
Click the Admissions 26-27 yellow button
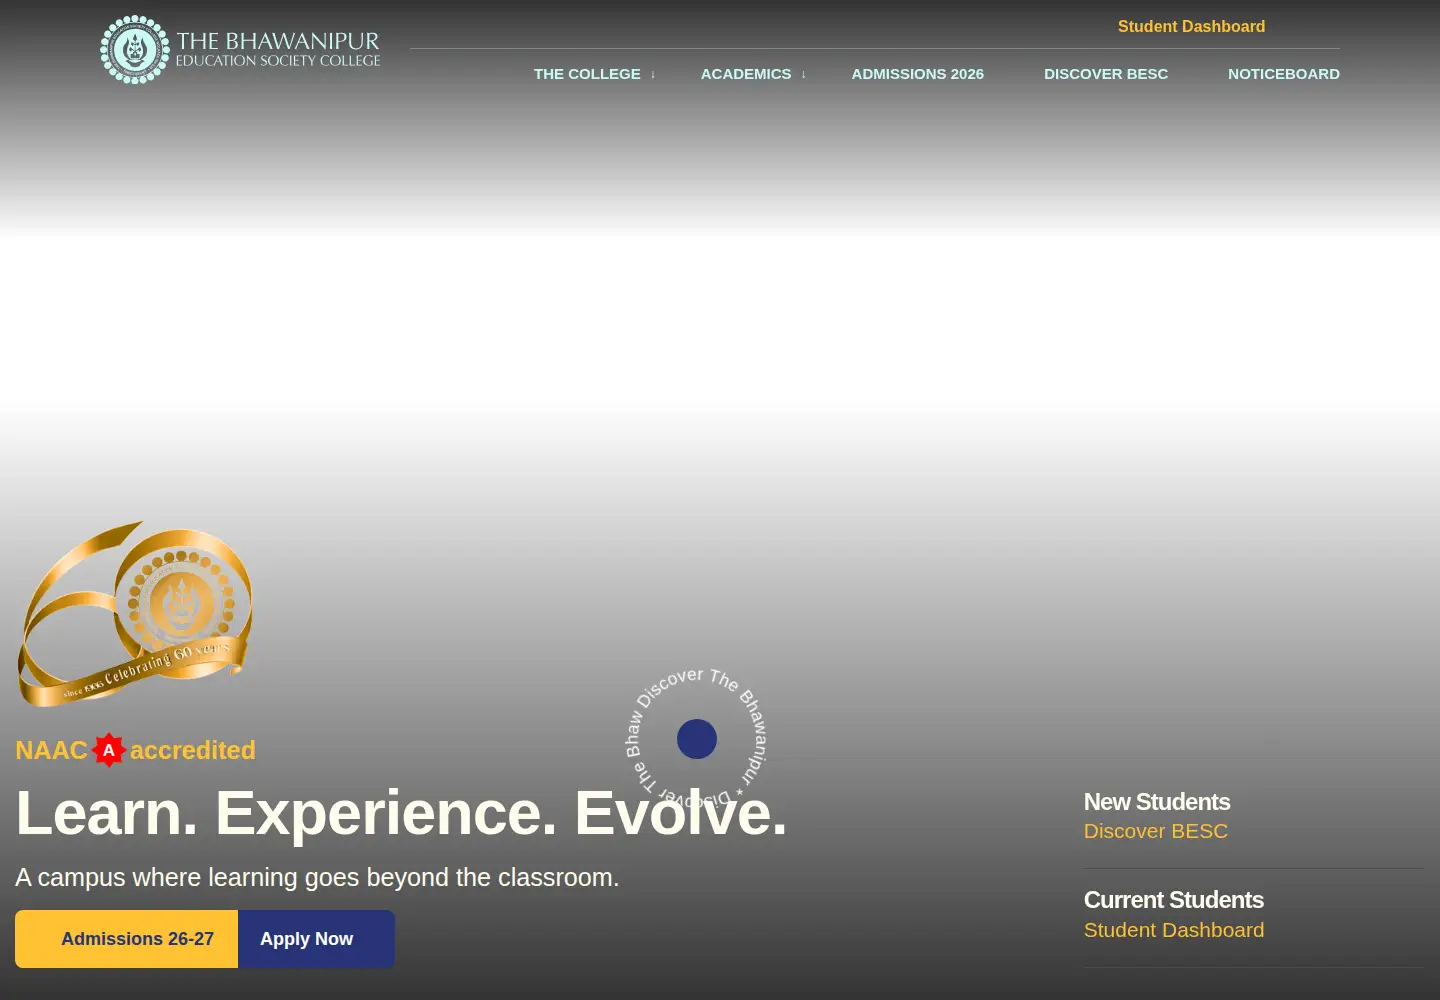127,939
